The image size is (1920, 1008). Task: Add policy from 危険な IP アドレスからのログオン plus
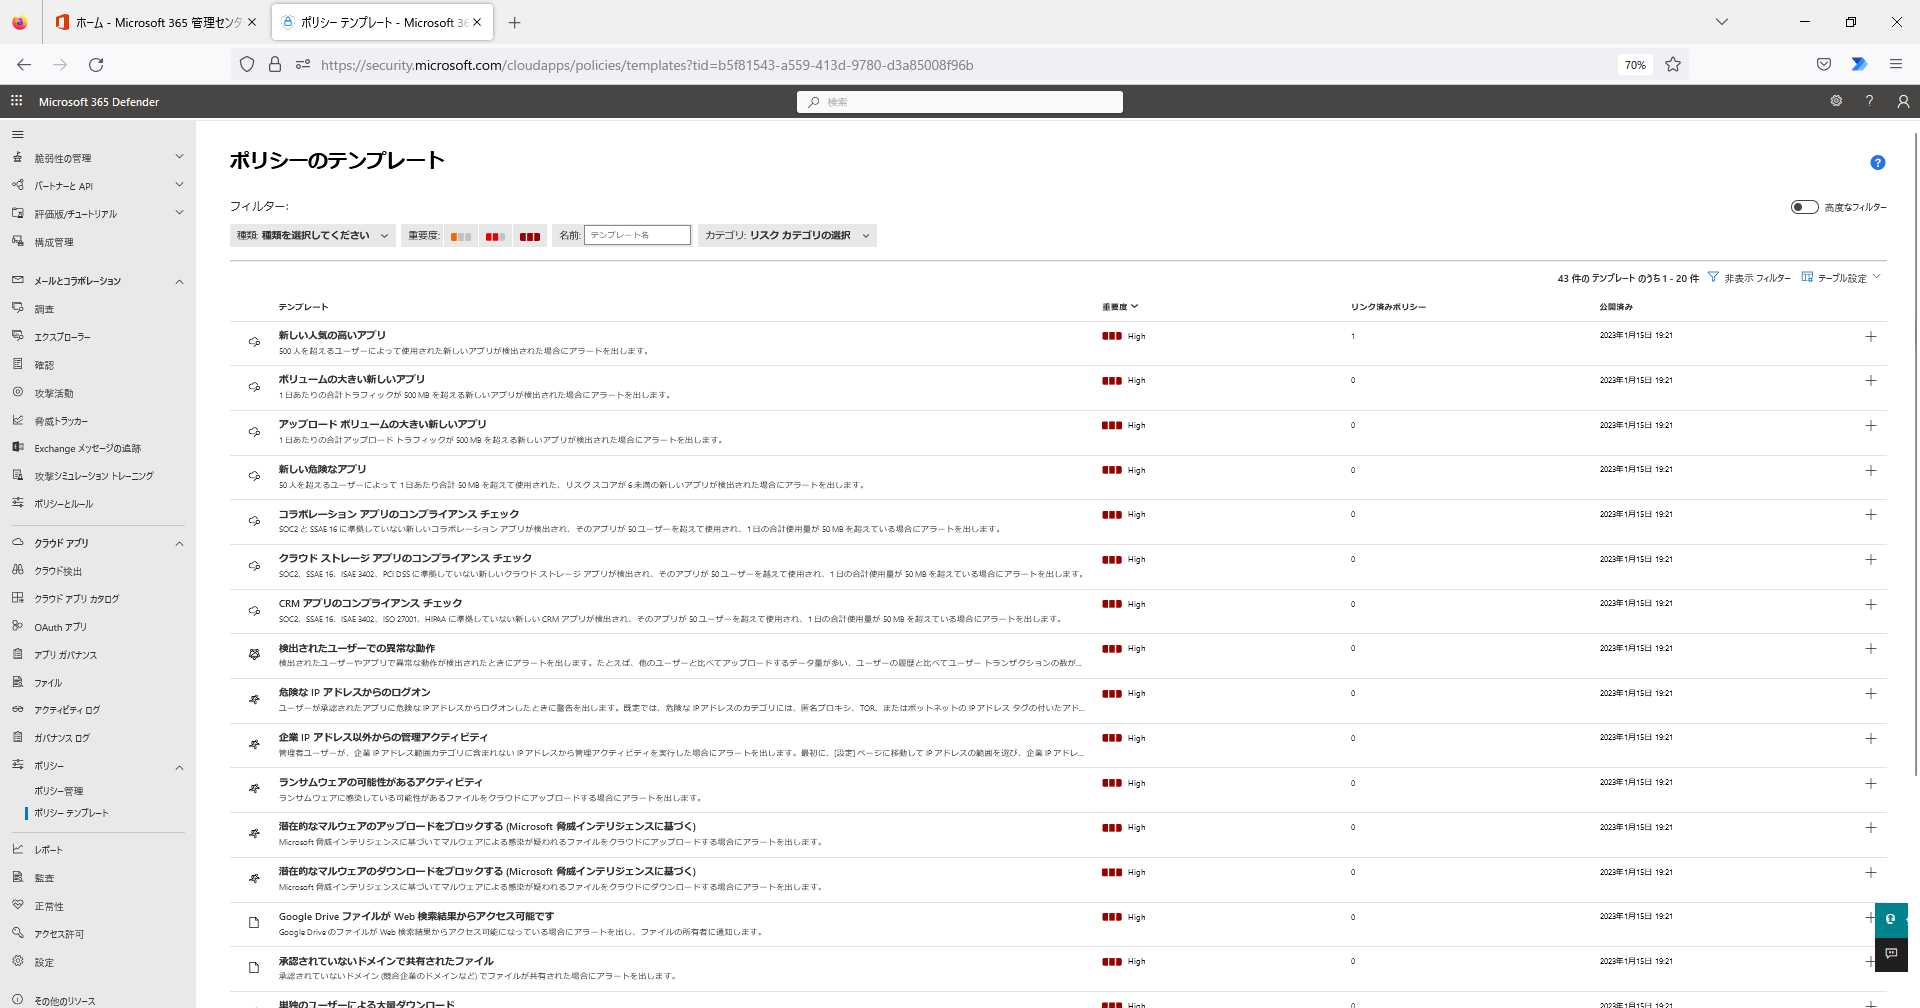[x=1871, y=694]
